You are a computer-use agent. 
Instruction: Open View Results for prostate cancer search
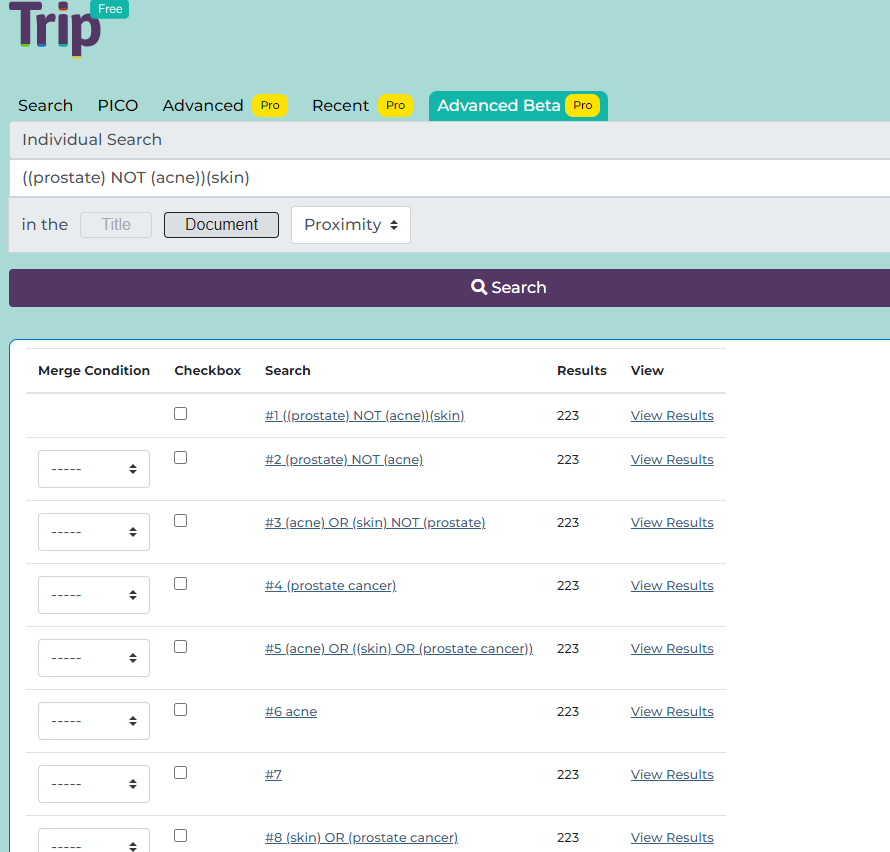(x=671, y=585)
